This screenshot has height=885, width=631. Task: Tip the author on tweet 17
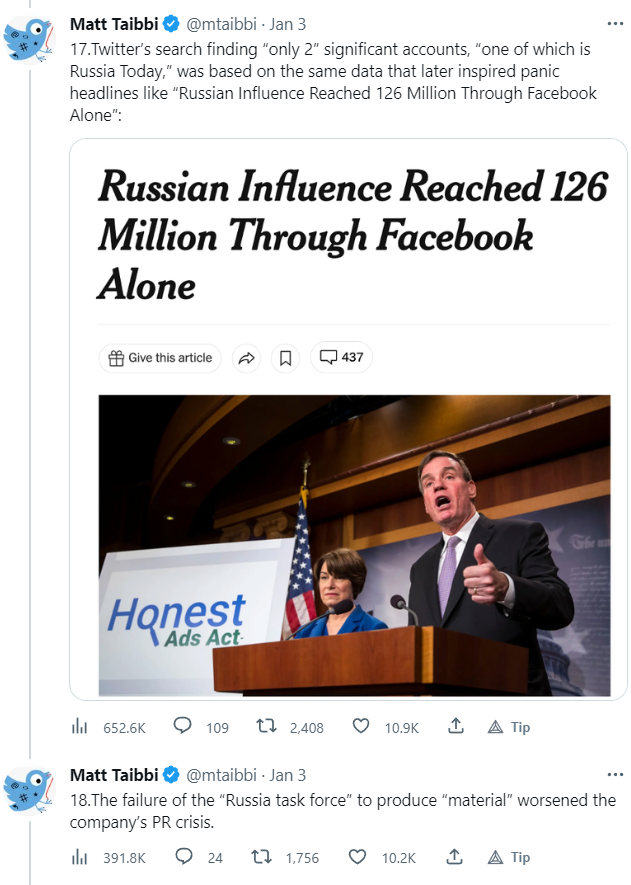[x=509, y=727]
